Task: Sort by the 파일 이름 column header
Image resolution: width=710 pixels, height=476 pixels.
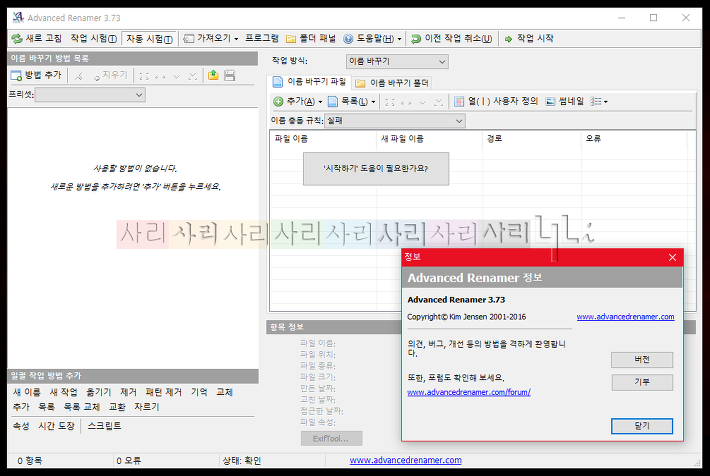Action: pos(323,139)
